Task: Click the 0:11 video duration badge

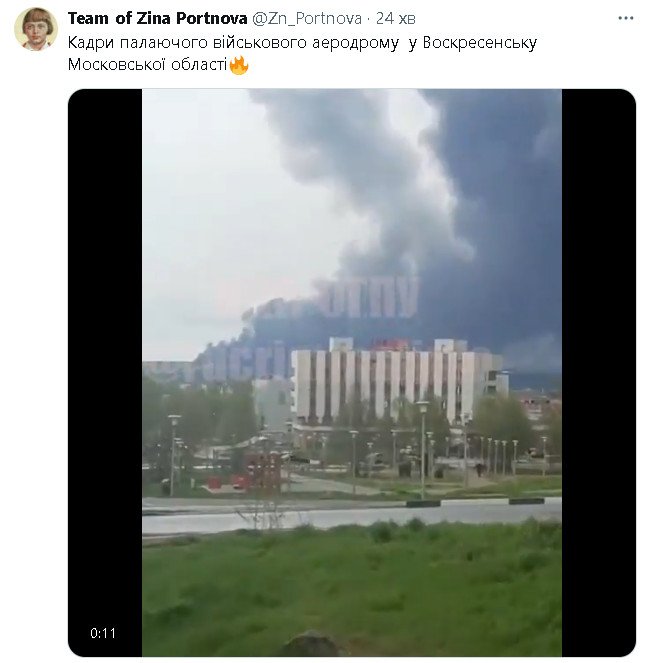Action: [103, 633]
